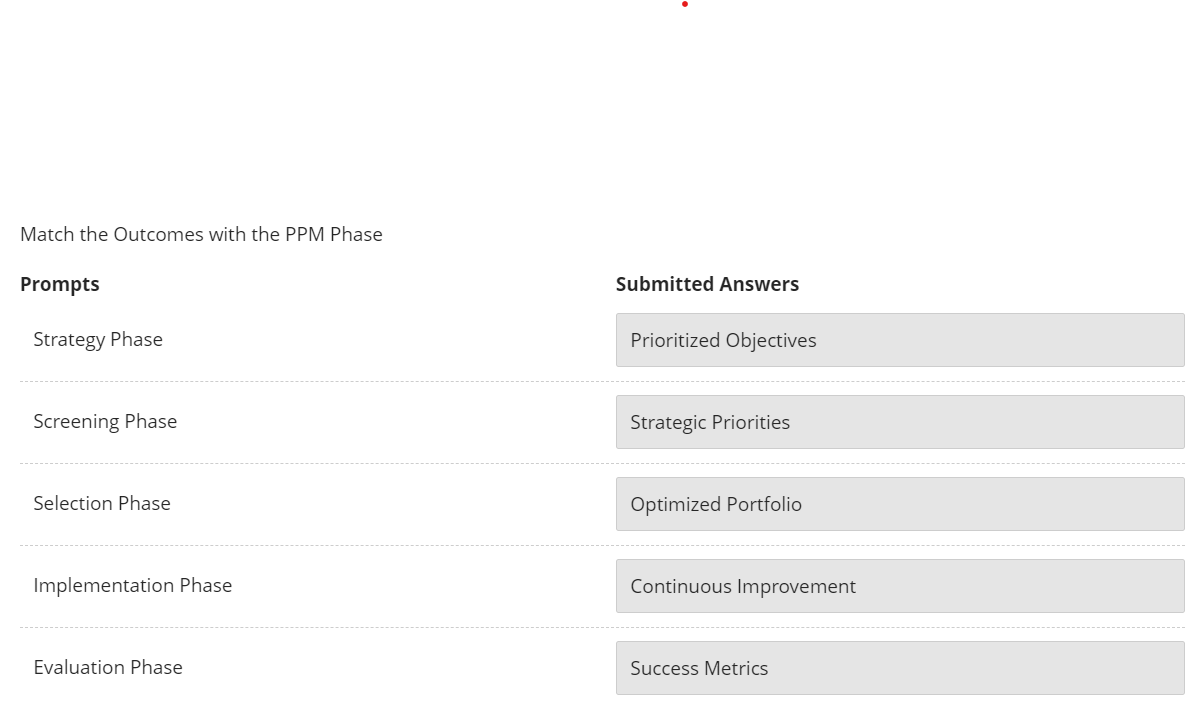Click the Submitted Answers column header
The height and width of the screenshot is (724, 1194).
point(707,284)
